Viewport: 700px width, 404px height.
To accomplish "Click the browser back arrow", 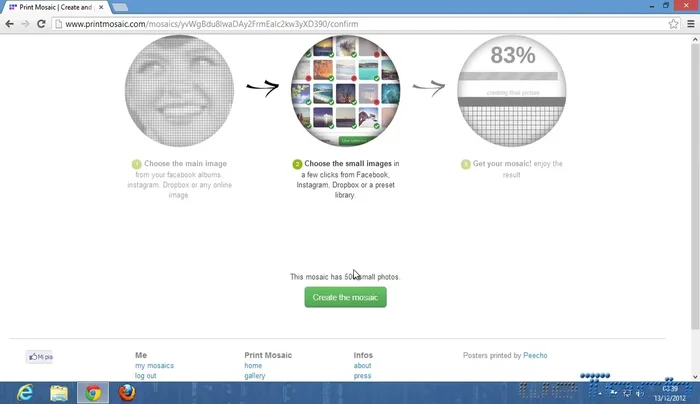I will [x=10, y=23].
